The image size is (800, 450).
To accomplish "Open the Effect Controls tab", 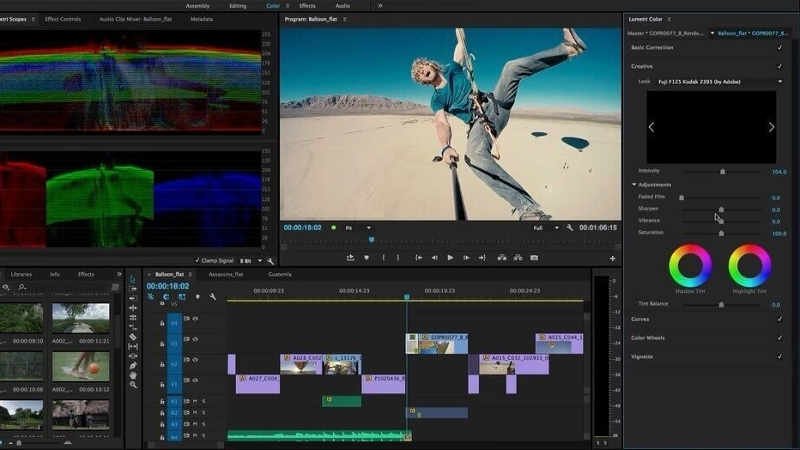I will coord(63,19).
